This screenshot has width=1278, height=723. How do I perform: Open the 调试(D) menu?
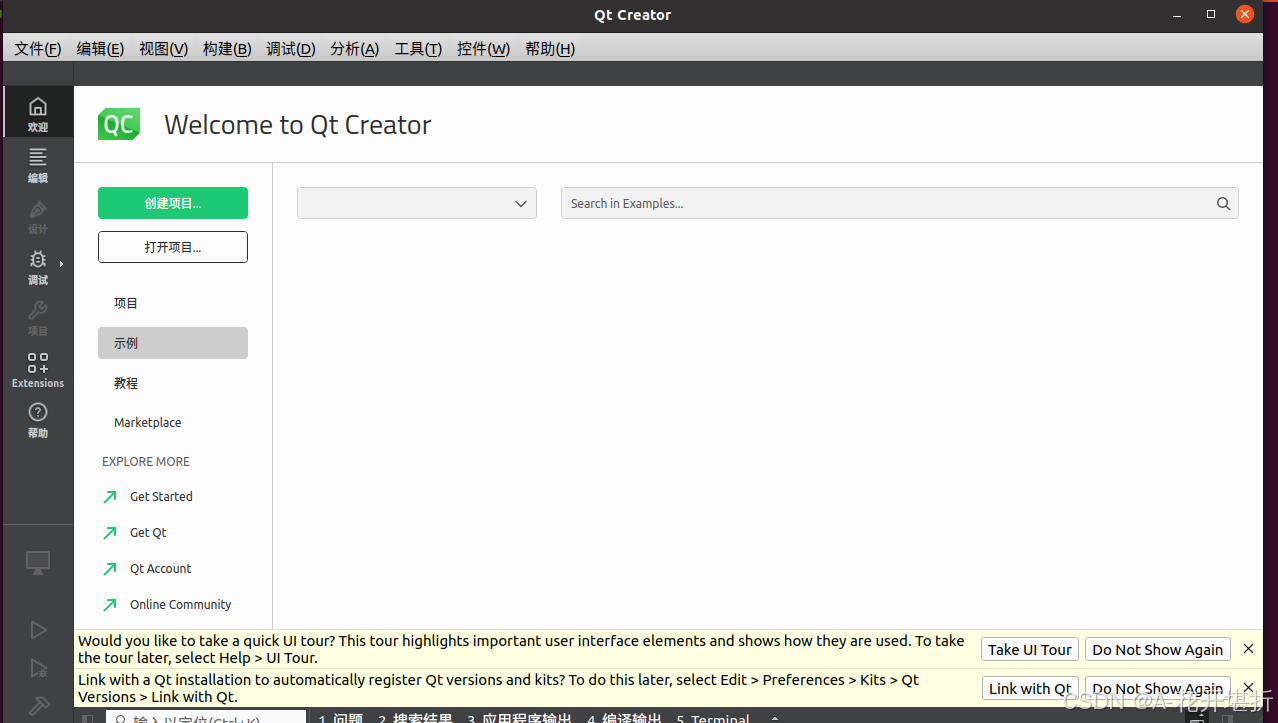[x=291, y=49]
